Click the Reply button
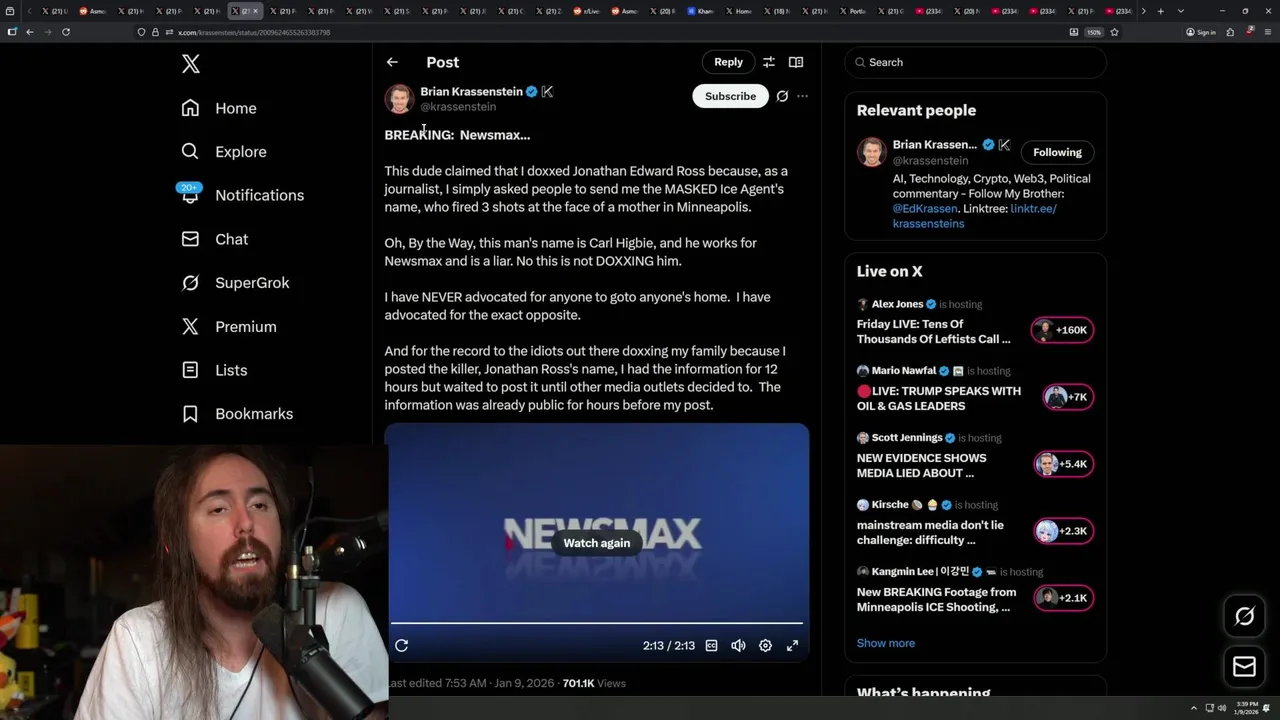This screenshot has height=720, width=1280. click(728, 62)
